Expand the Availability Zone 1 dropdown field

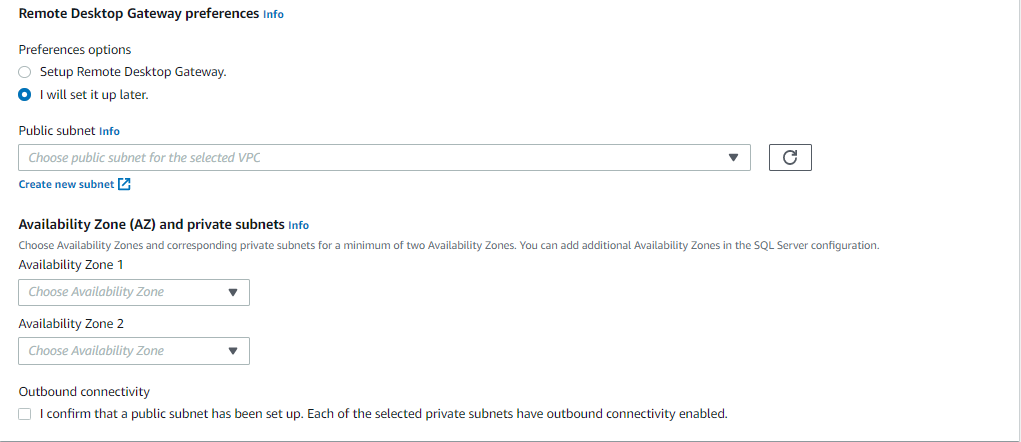(134, 292)
